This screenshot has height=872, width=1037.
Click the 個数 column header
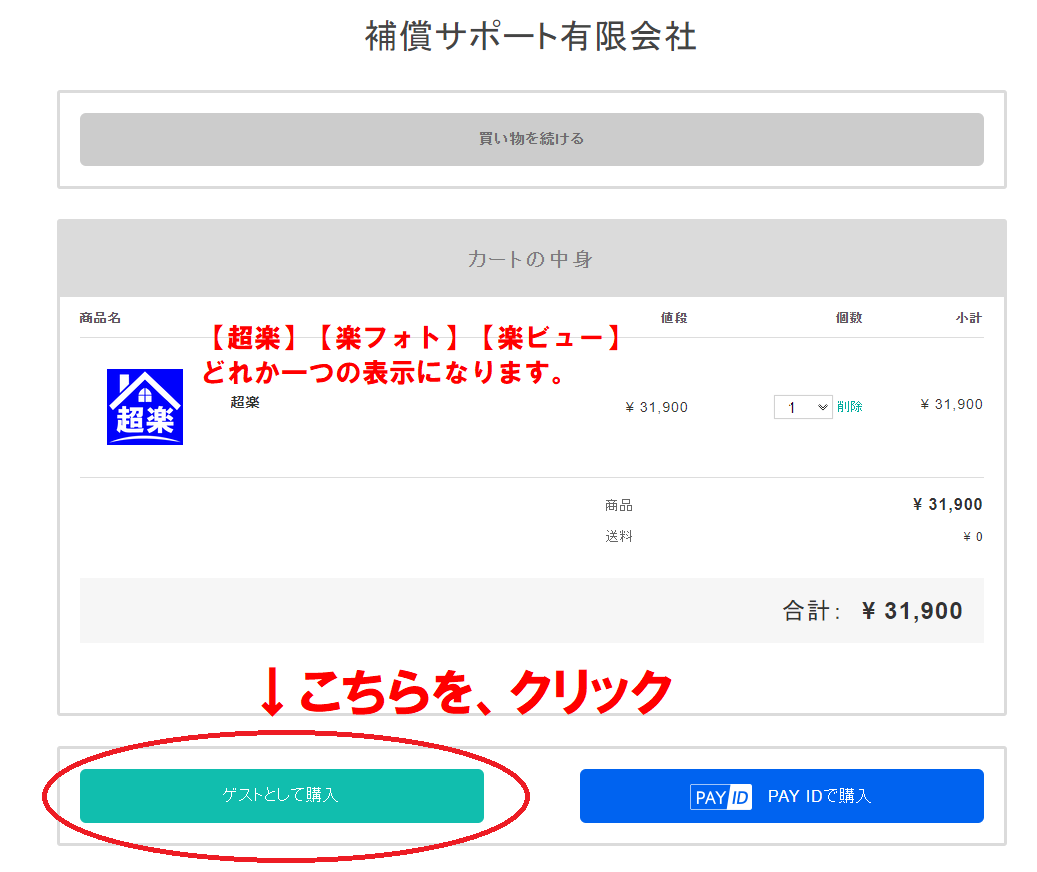(x=848, y=318)
